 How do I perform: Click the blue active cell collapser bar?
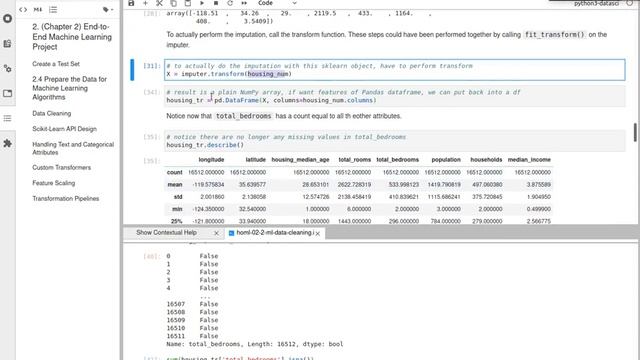coord(132,70)
